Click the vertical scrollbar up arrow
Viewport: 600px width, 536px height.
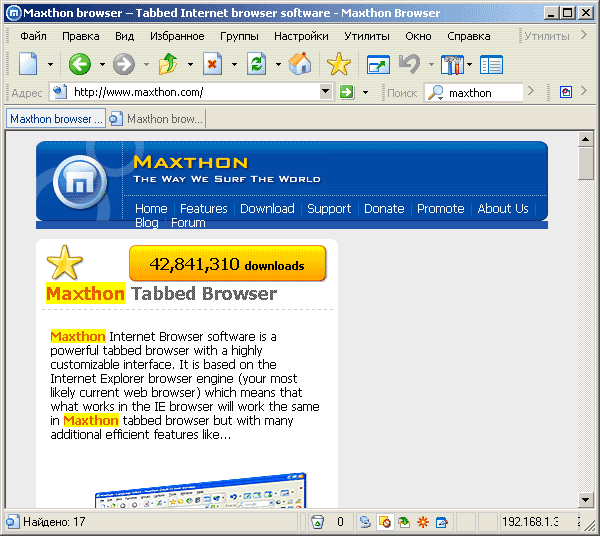(585, 139)
